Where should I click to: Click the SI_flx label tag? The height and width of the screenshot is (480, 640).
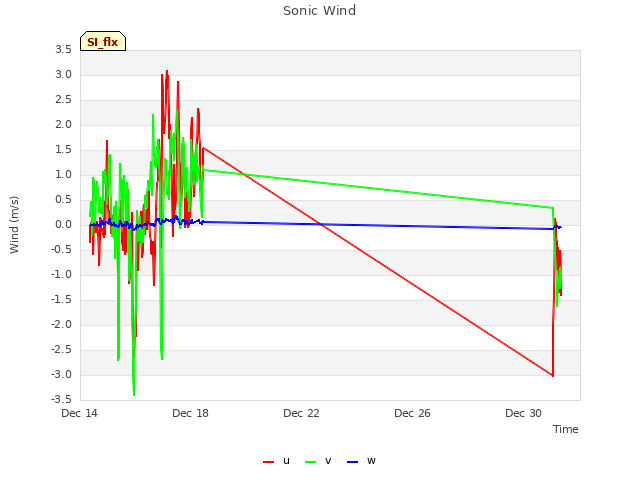103,41
